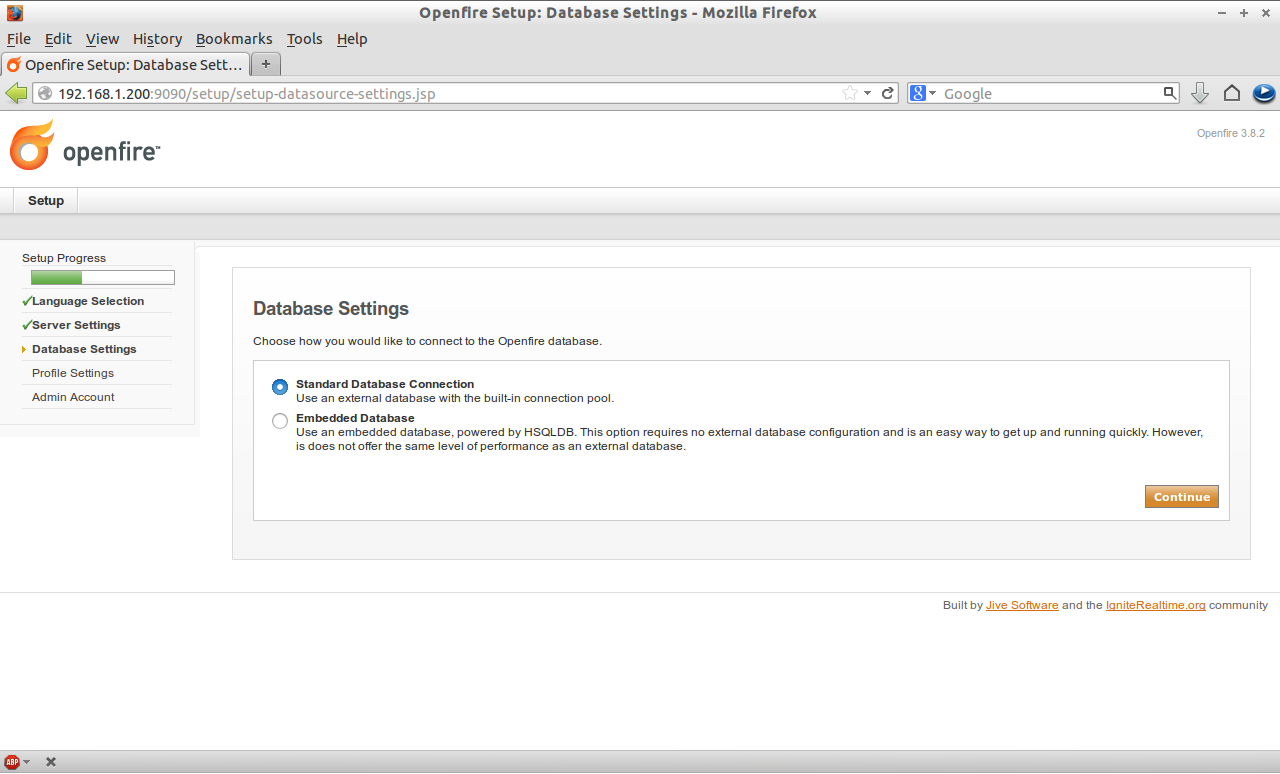This screenshot has height=774, width=1280.
Task: Open the Downloads arrow icon
Action: coord(1200,93)
